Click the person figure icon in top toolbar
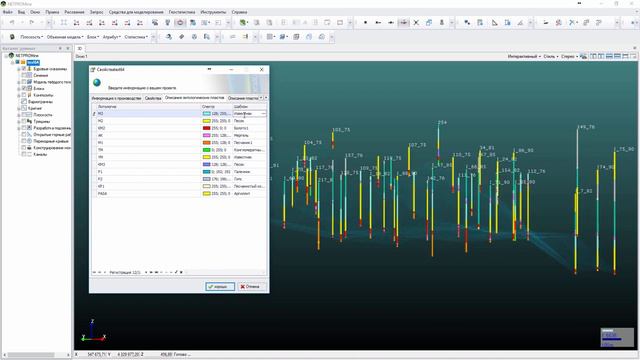 (441, 23)
